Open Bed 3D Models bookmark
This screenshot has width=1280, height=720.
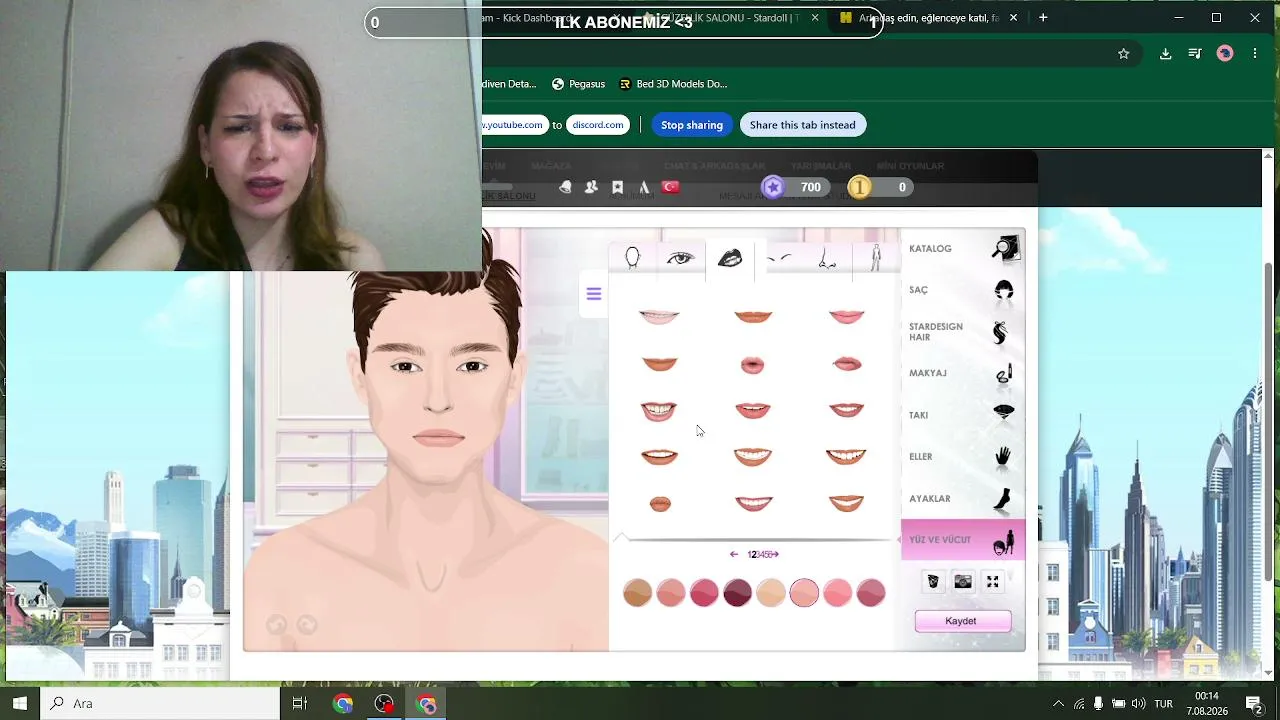673,84
